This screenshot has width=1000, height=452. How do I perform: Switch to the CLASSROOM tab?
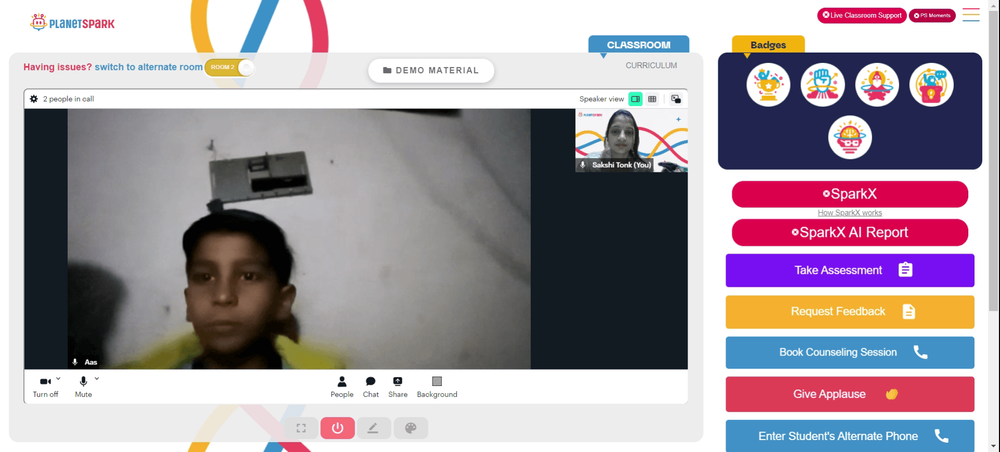[638, 45]
